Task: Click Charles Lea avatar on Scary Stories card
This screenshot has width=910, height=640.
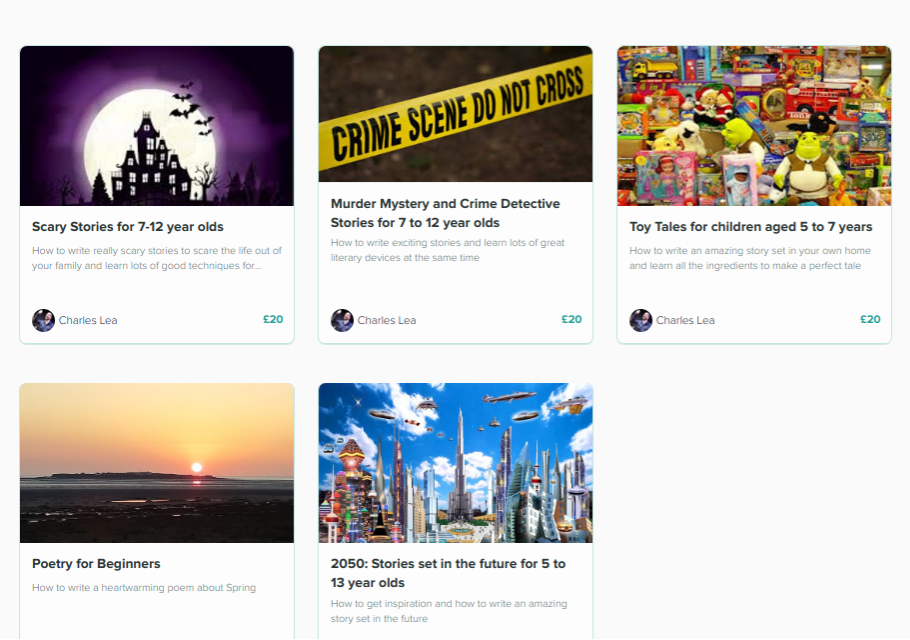Action: (44, 320)
